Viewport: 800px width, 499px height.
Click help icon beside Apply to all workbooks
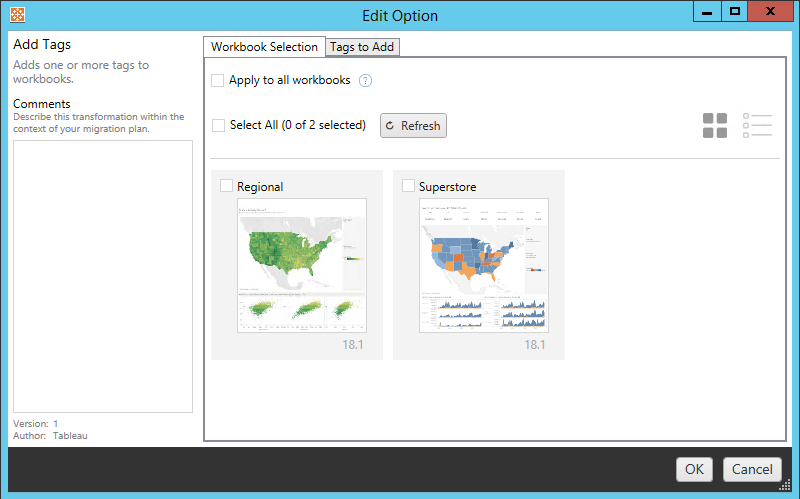[x=366, y=81]
